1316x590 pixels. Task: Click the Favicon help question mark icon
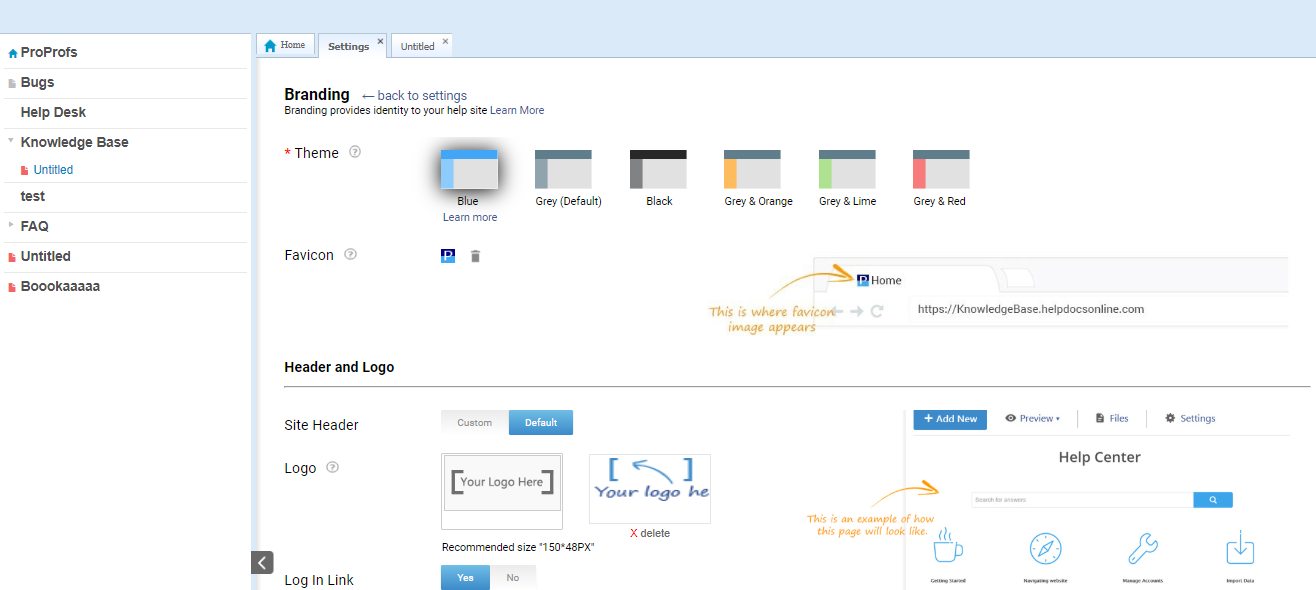click(350, 254)
